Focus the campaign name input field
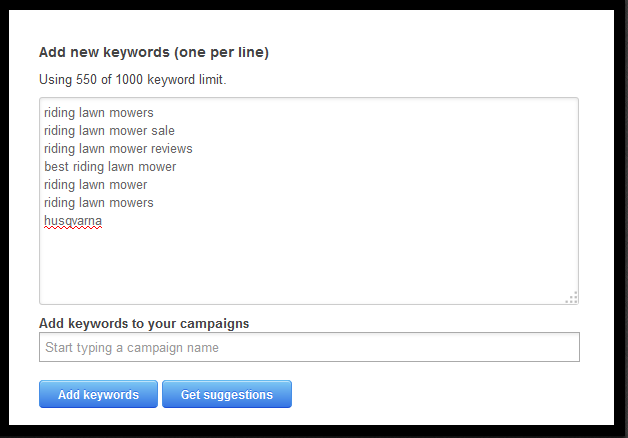The width and height of the screenshot is (628, 438). coord(309,347)
